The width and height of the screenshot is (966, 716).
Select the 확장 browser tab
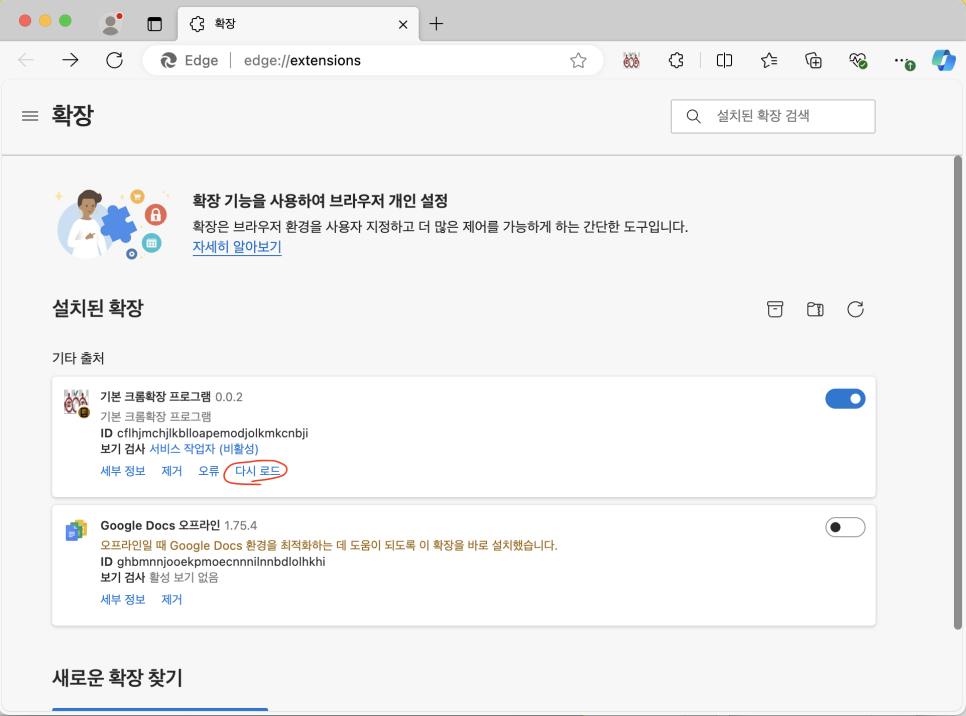coord(290,23)
